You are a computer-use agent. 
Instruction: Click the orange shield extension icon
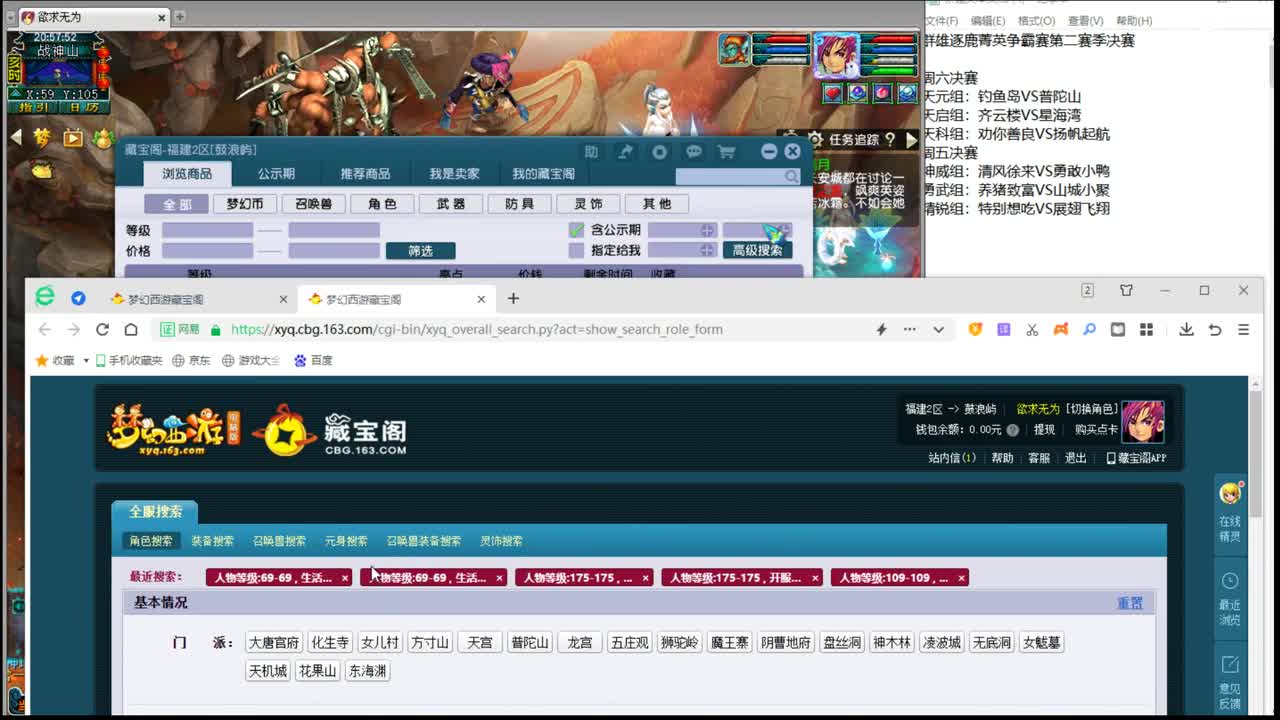tap(975, 329)
